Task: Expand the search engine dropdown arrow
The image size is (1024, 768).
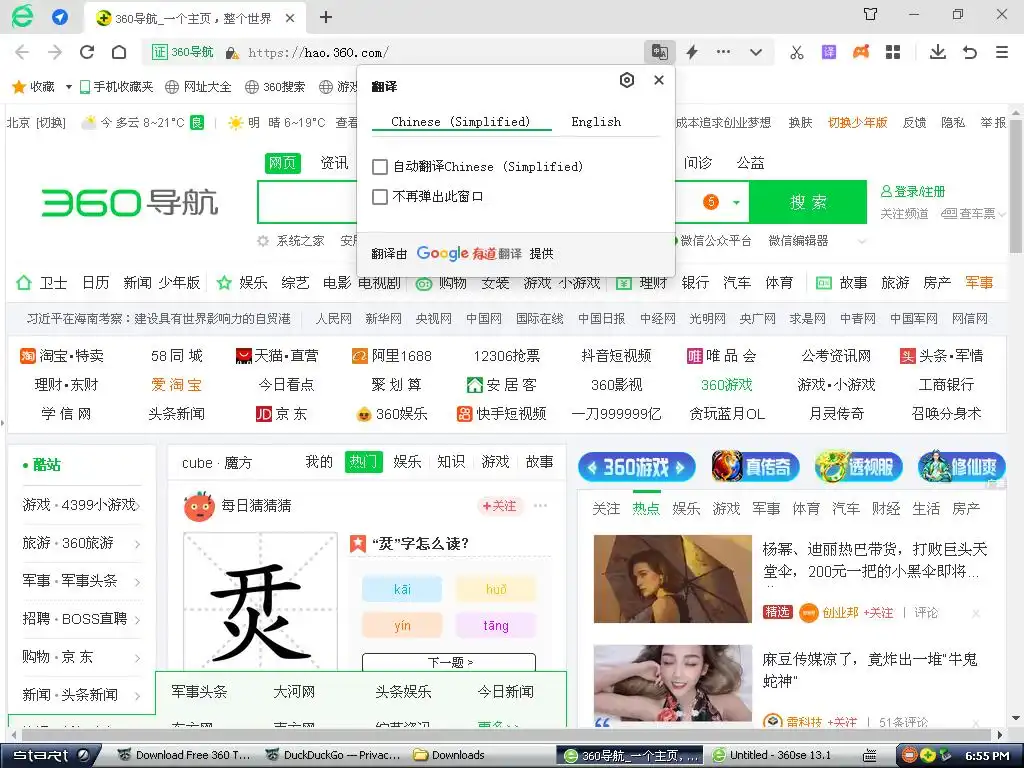Action: pyautogui.click(x=736, y=202)
